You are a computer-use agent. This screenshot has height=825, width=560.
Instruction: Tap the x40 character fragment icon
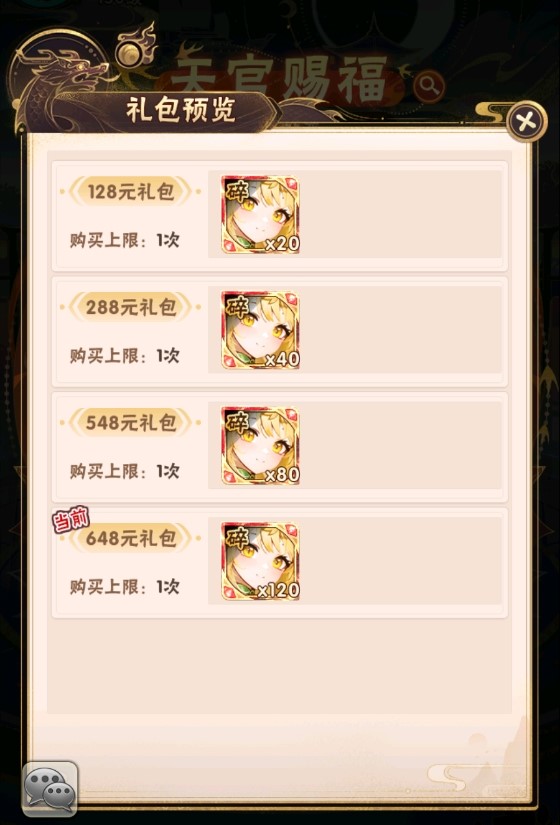(x=261, y=330)
